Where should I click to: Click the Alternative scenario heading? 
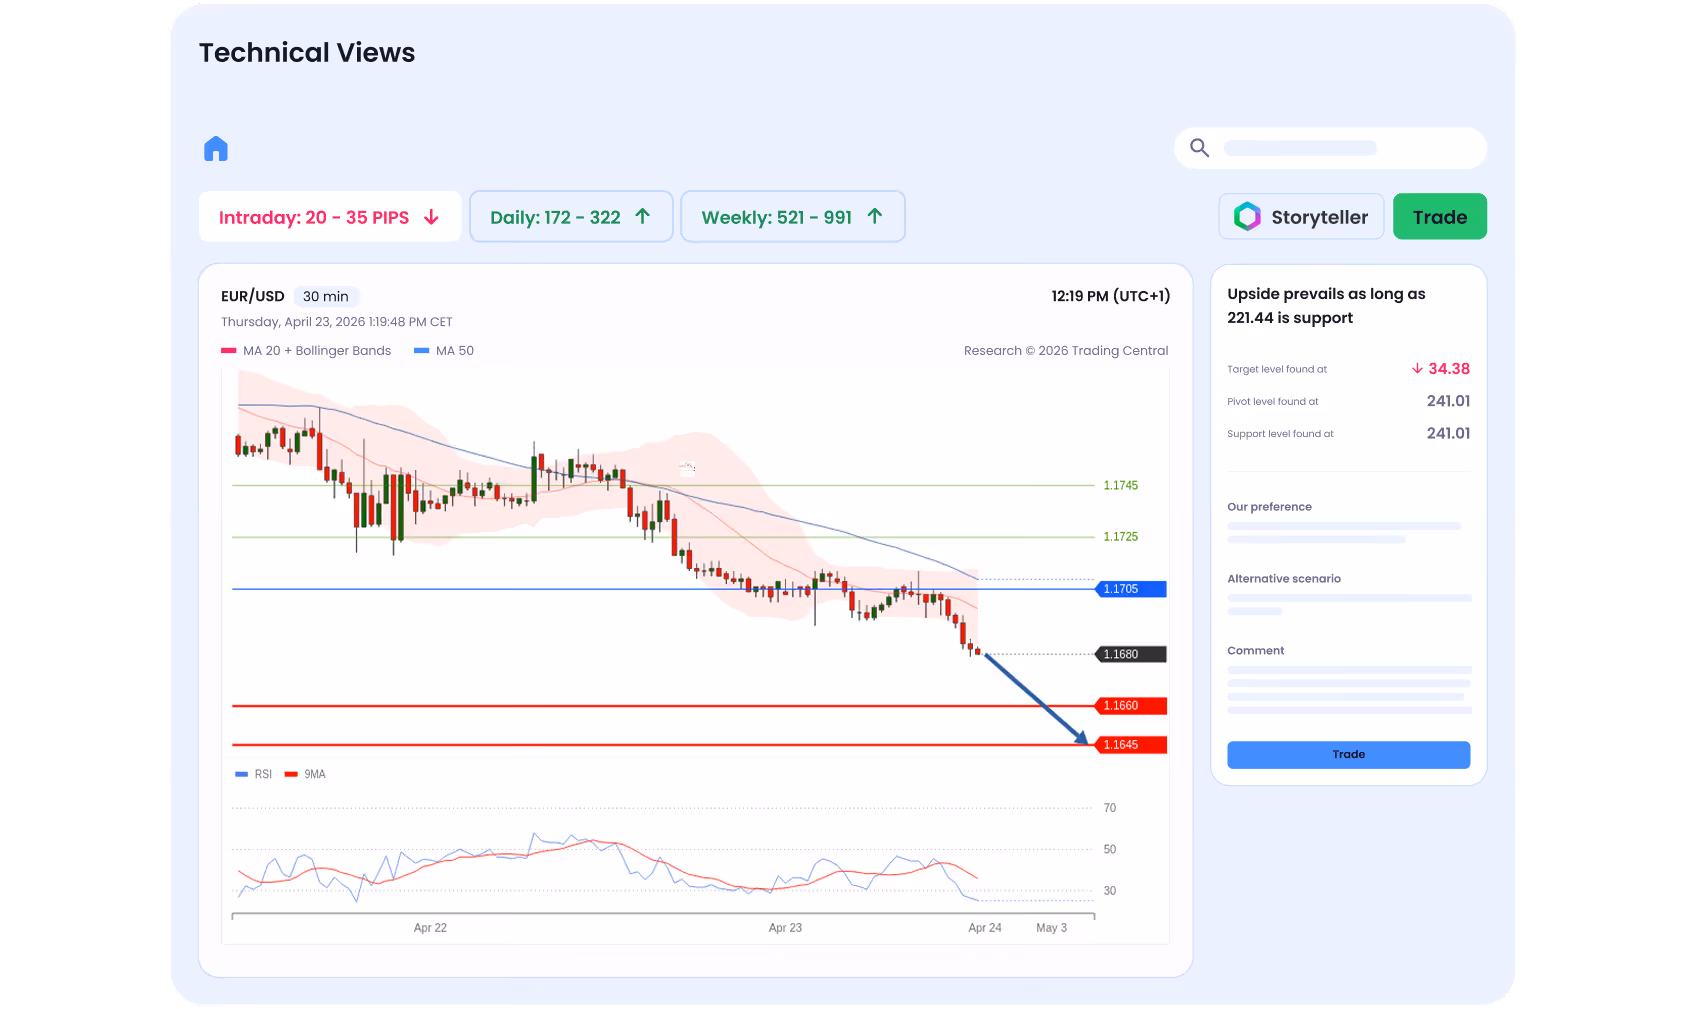click(1284, 579)
